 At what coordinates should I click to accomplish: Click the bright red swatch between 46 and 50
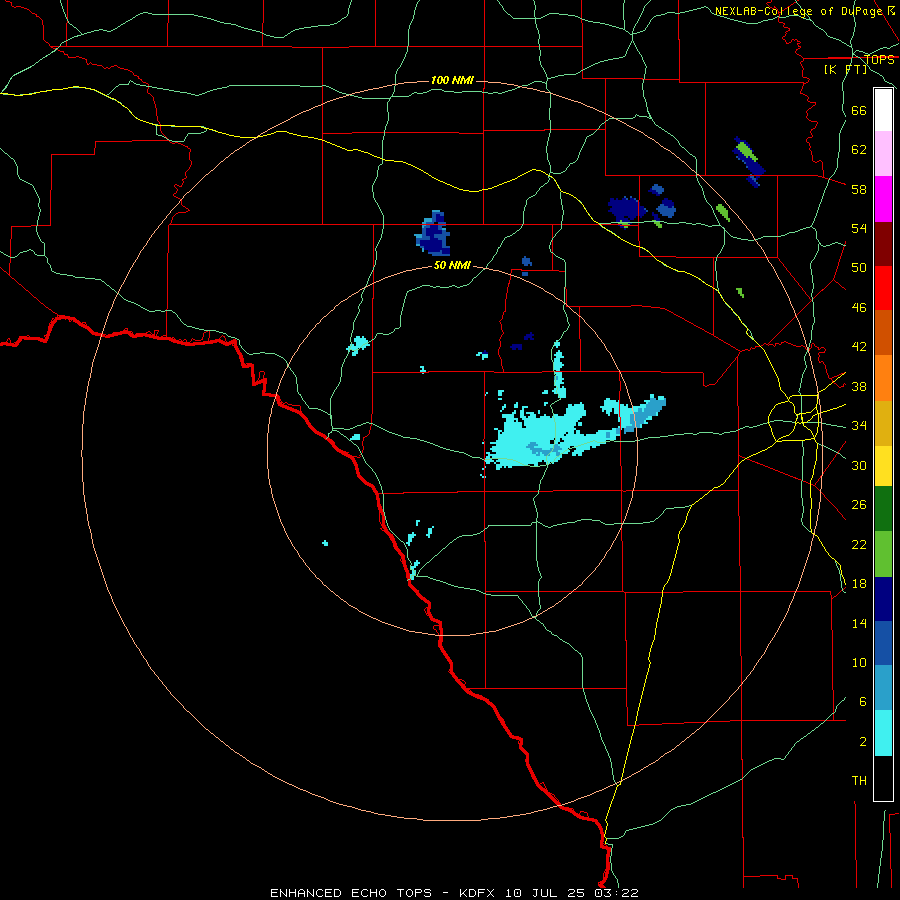point(883,288)
